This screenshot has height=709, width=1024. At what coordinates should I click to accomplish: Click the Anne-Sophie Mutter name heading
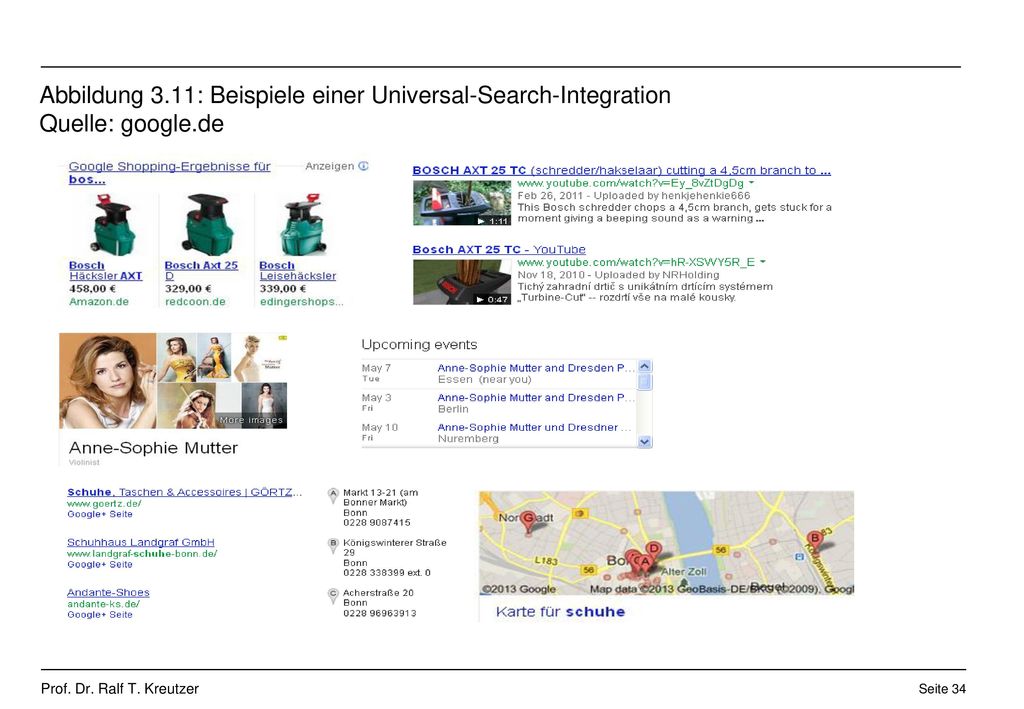click(x=153, y=448)
